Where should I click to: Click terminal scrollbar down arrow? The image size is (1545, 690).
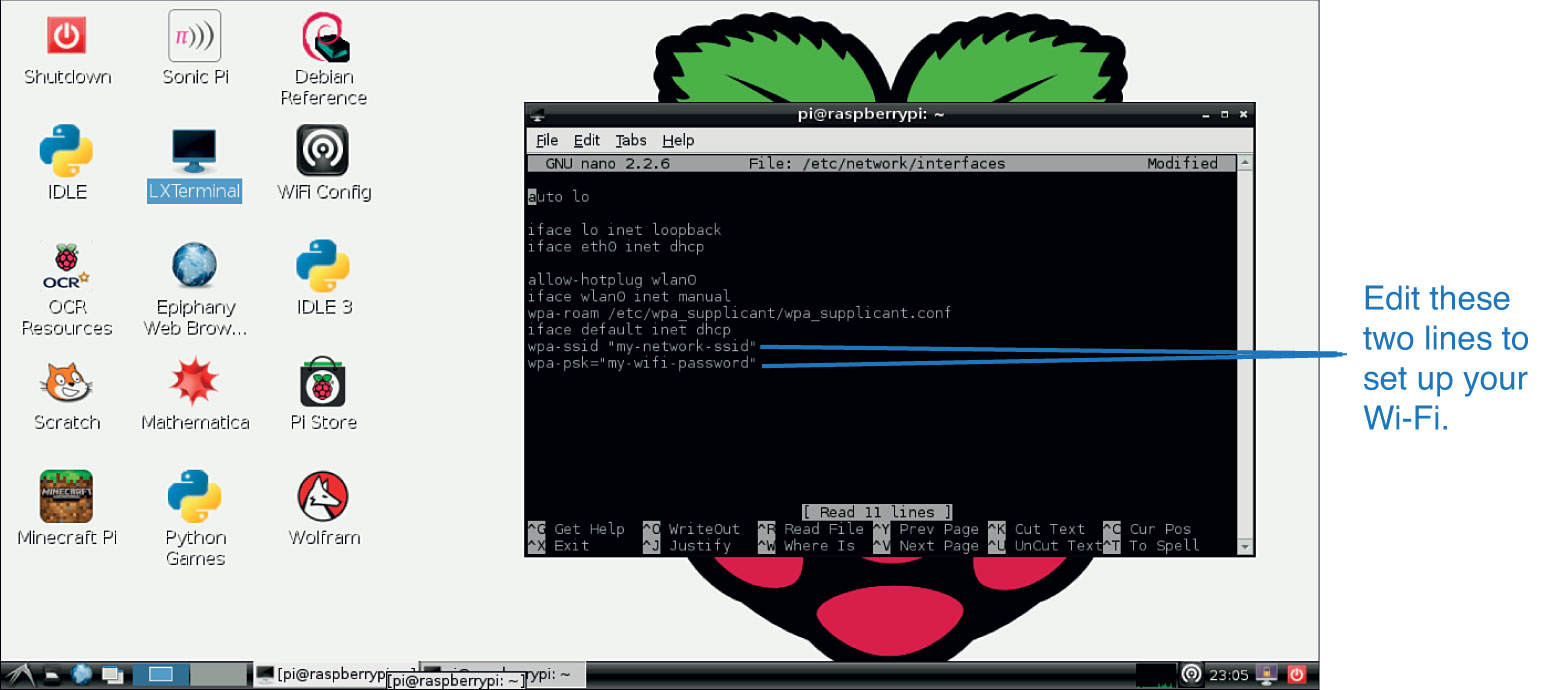click(x=1244, y=547)
